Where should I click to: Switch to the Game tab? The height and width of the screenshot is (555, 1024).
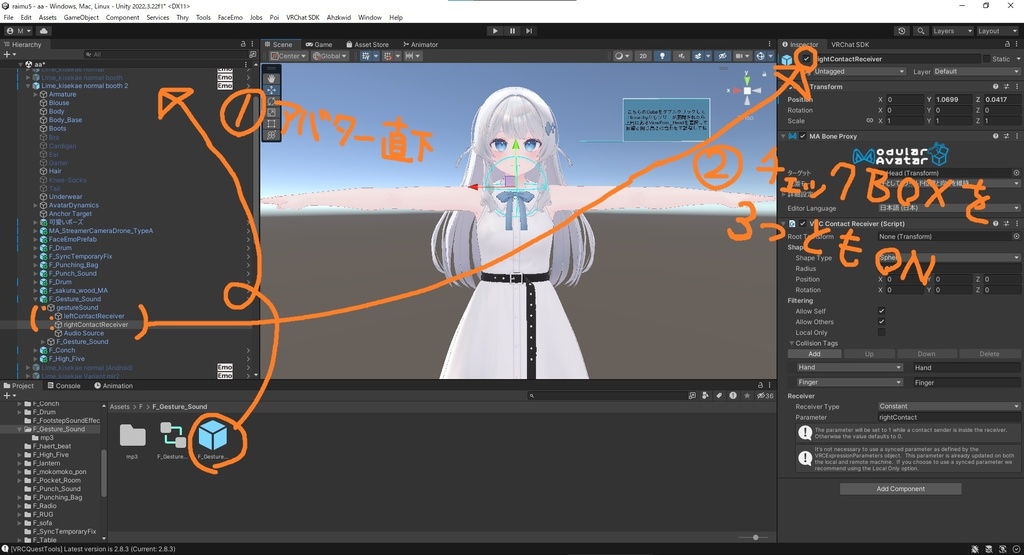click(x=319, y=44)
